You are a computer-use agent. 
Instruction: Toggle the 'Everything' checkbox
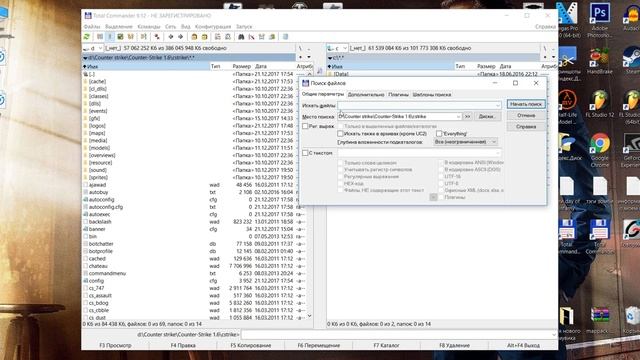[439, 133]
